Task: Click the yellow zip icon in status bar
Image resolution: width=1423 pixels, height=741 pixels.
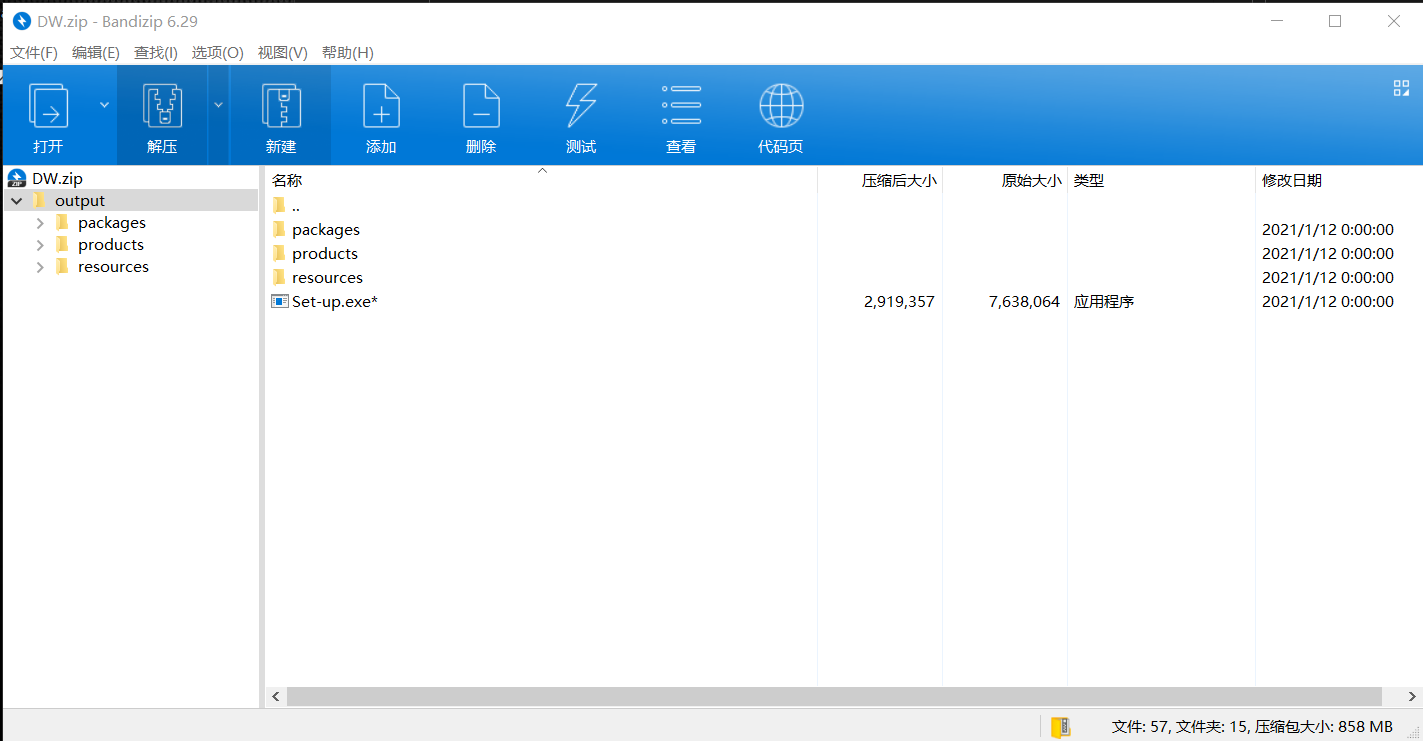Action: 1060,727
